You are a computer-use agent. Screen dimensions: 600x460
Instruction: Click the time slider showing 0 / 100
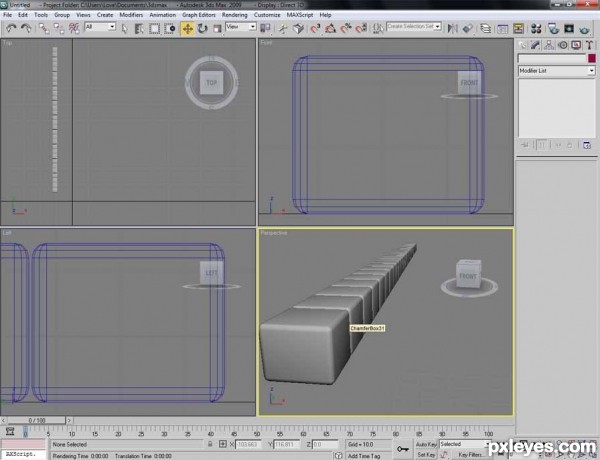[x=37, y=420]
